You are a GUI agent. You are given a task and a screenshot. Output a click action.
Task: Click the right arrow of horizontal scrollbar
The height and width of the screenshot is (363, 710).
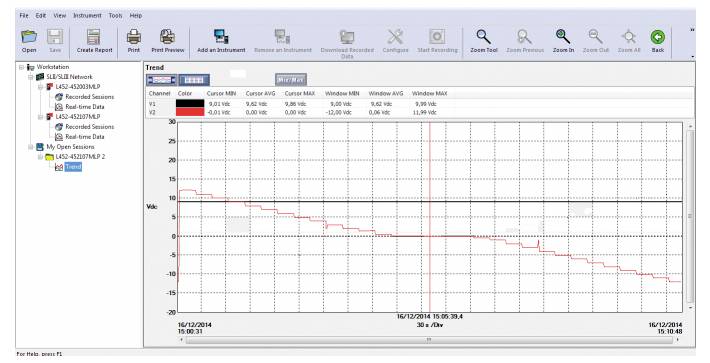[678, 339]
